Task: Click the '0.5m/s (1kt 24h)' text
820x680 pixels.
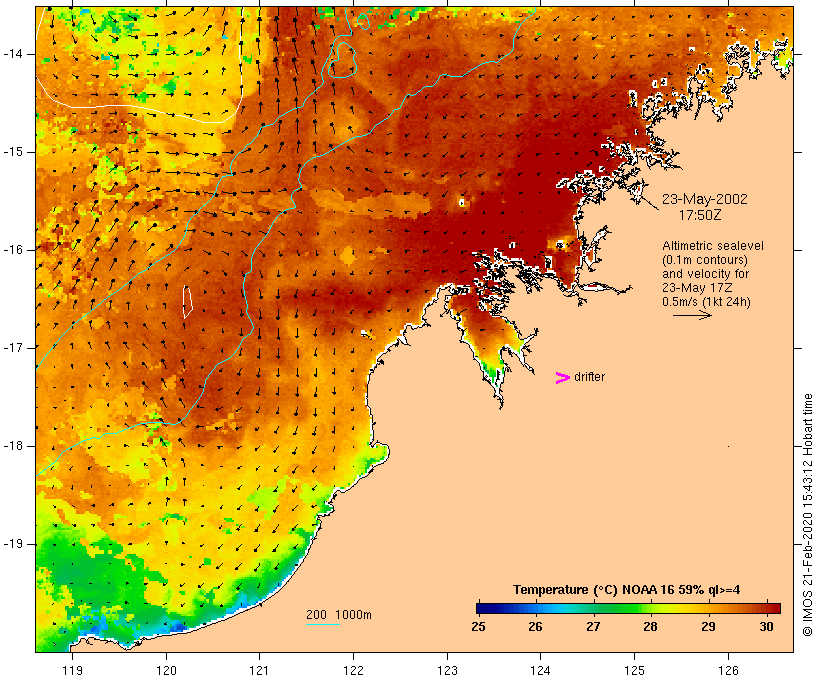Action: [706, 302]
